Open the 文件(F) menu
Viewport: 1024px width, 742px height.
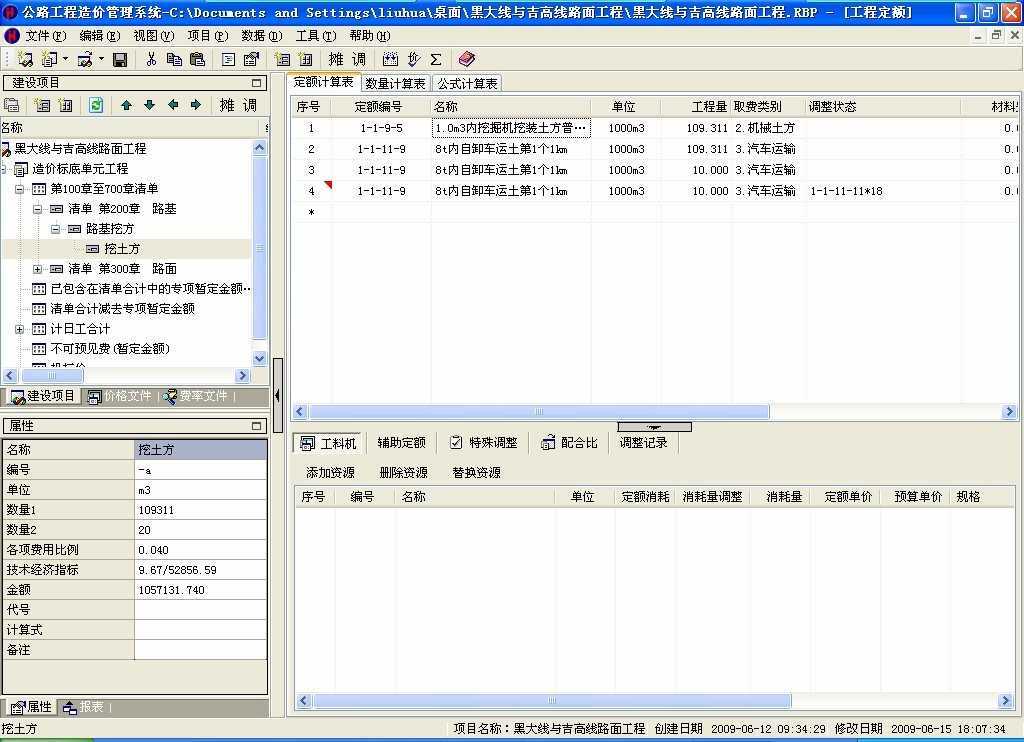46,36
